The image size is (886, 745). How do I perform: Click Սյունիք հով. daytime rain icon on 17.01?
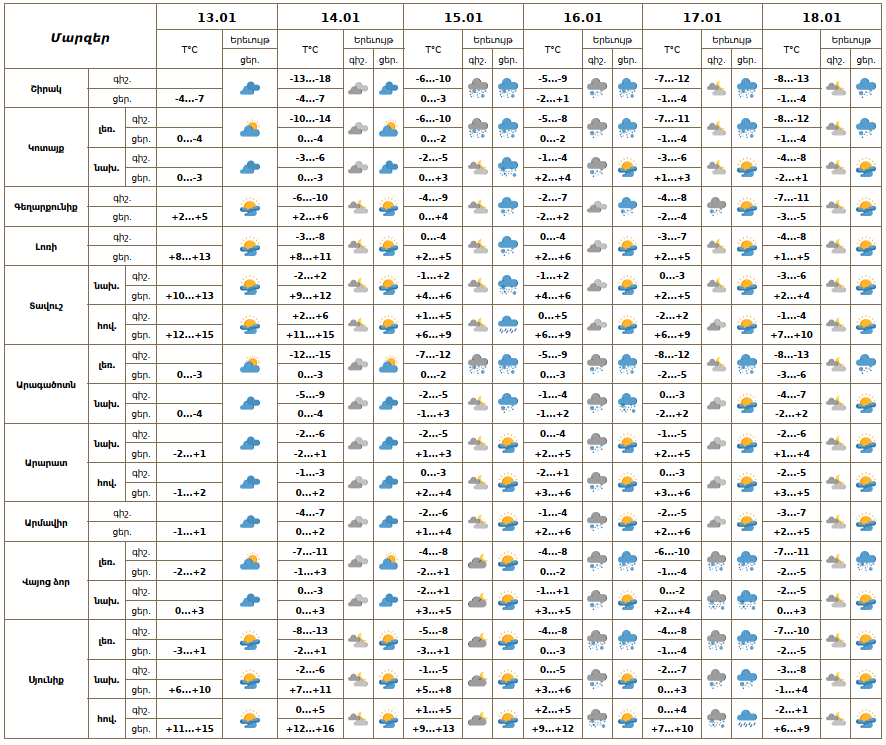coord(746,718)
